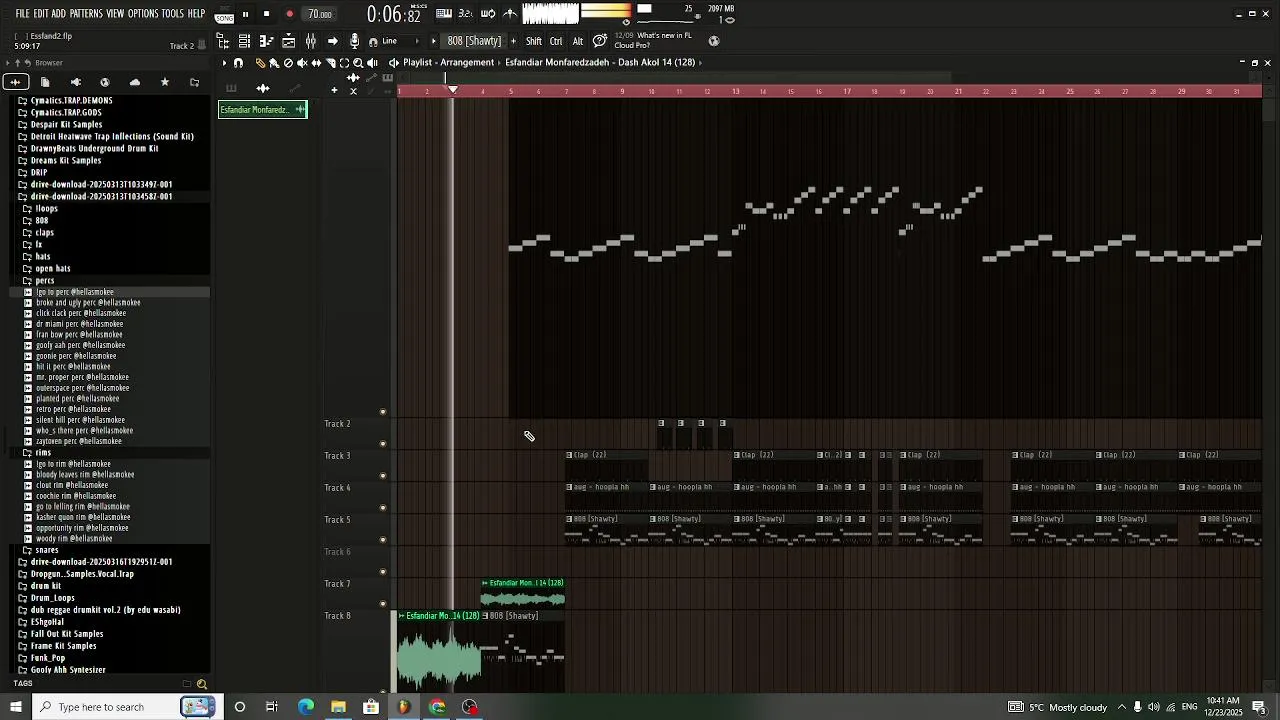This screenshot has width=1280, height=720.
Task: Open the FILE menu
Action: (x=22, y=14)
